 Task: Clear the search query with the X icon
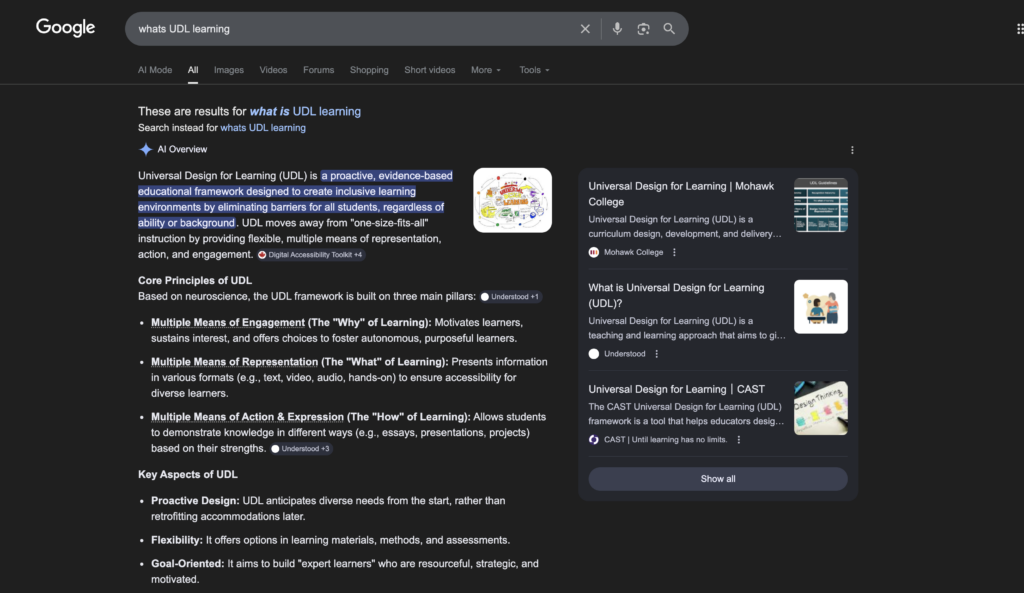585,28
